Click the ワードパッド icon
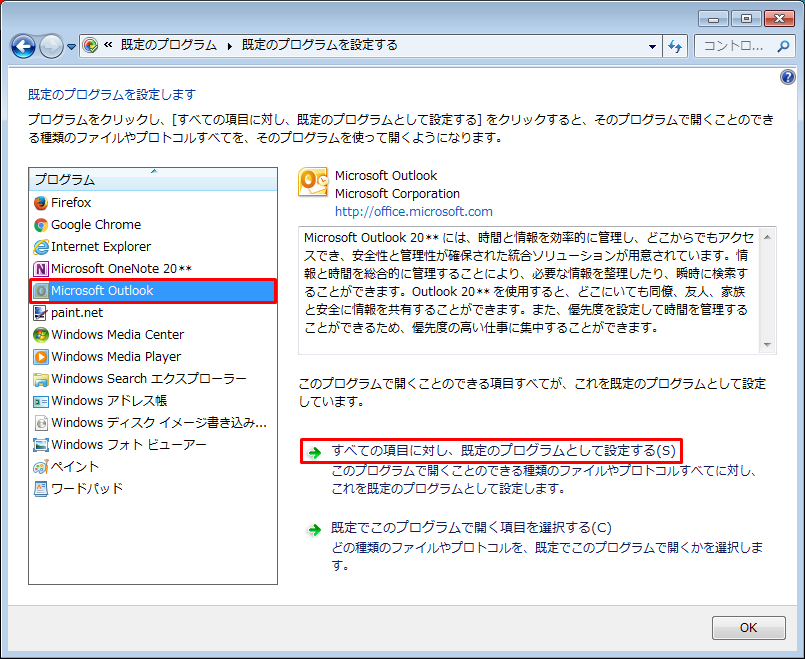Viewport: 805px width, 659px height. (41, 489)
